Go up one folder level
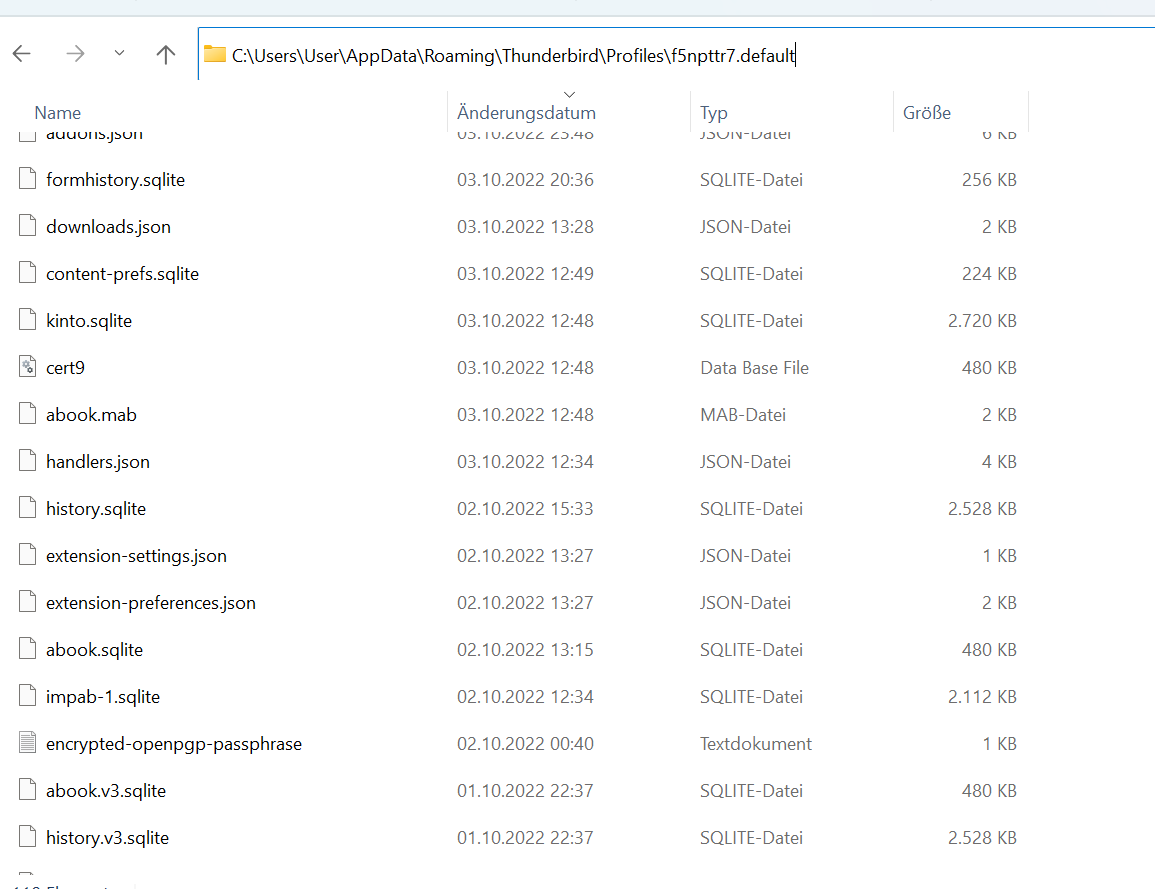This screenshot has height=889, width=1155. (x=166, y=54)
